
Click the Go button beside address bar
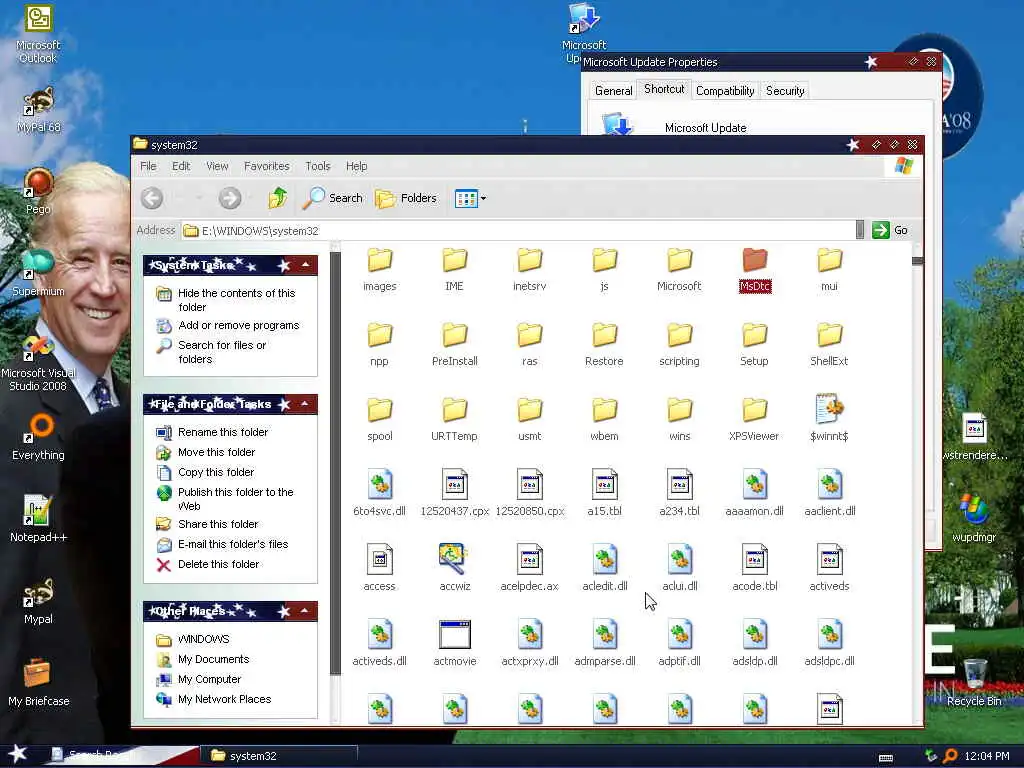891,230
